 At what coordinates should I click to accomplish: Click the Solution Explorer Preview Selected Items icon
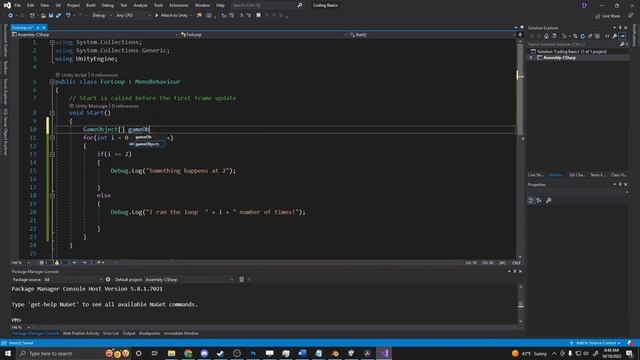tap(622, 36)
